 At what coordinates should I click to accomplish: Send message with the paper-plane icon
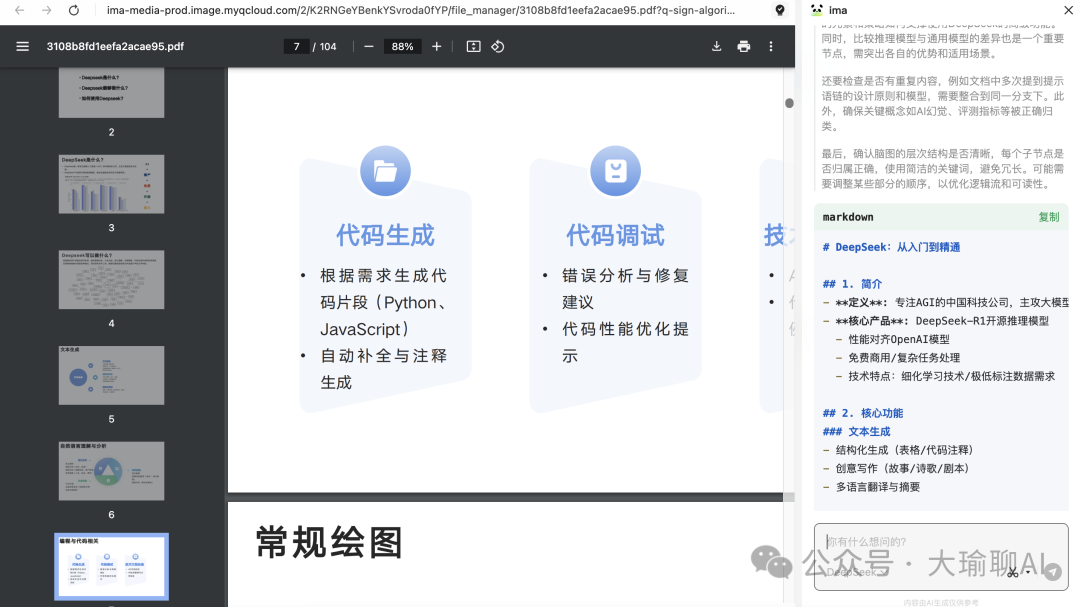tap(1053, 571)
